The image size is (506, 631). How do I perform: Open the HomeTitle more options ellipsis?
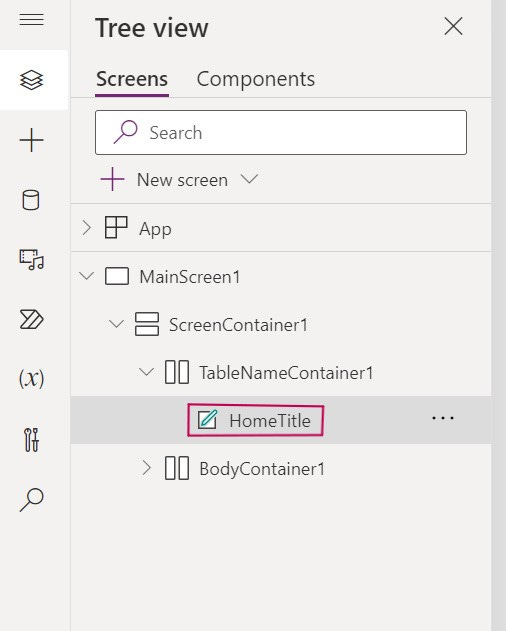443,418
